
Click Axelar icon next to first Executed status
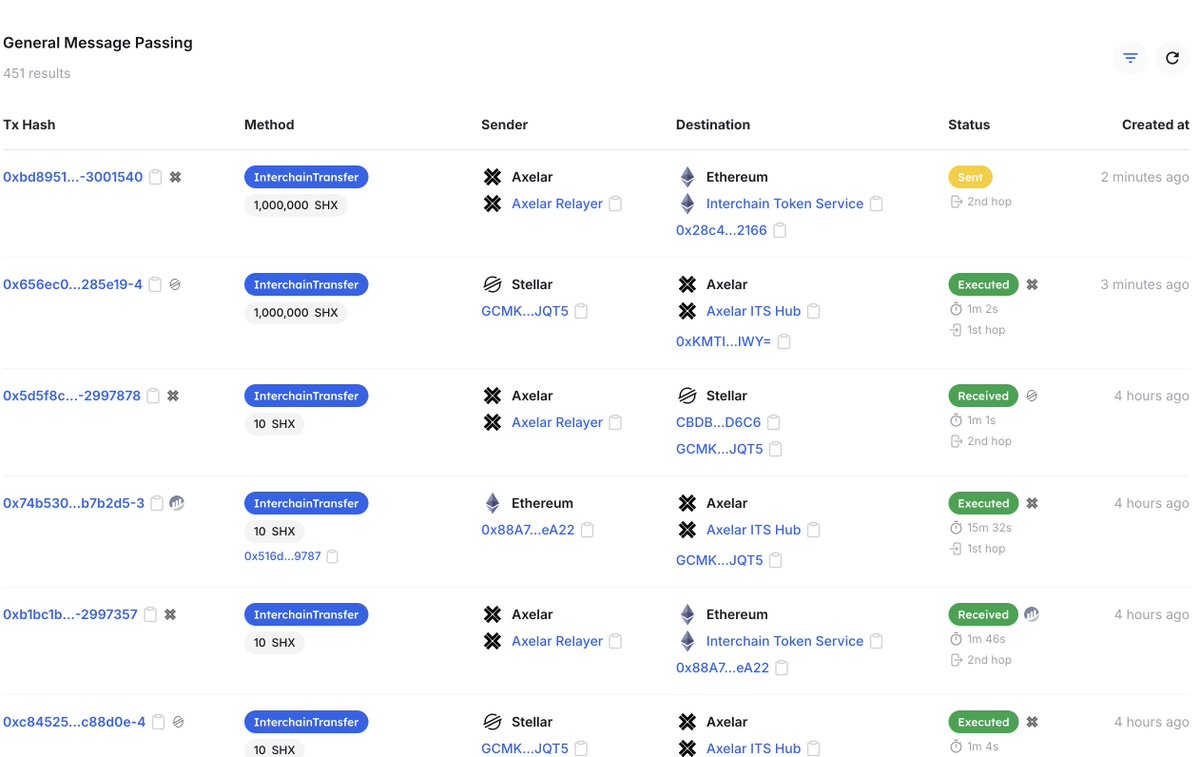[1032, 284]
